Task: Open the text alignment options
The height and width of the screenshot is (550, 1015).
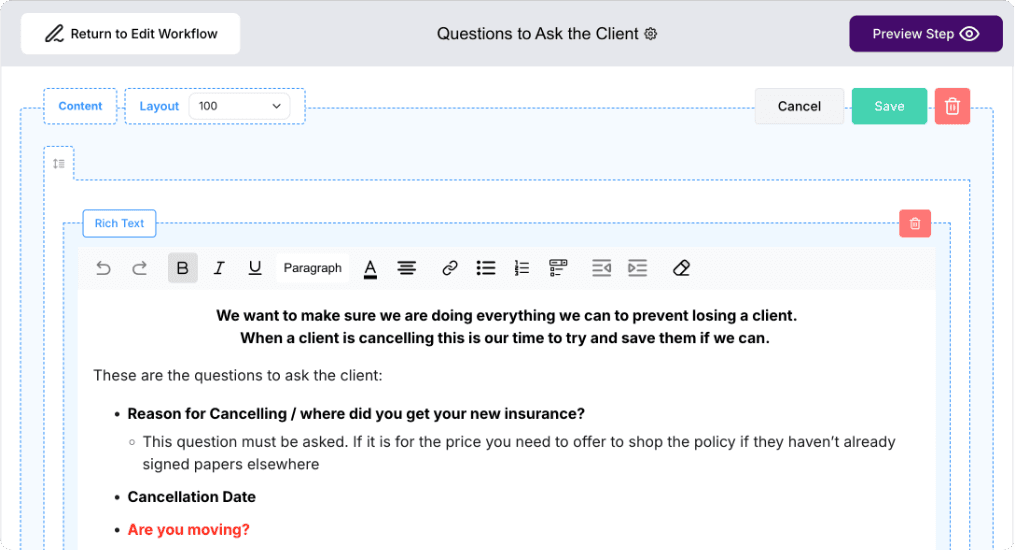Action: pos(407,268)
